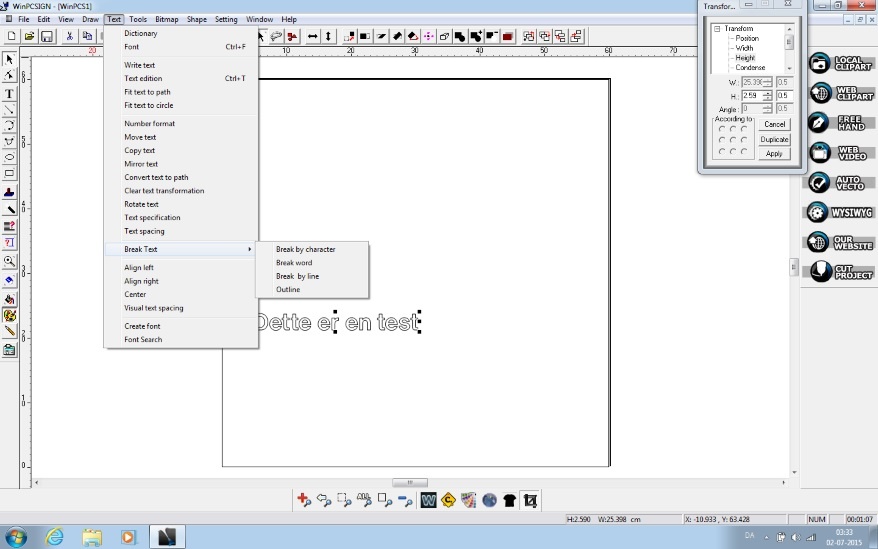Select the zoom magnifier tool in left toolbar
878x549 pixels.
pos(9,261)
